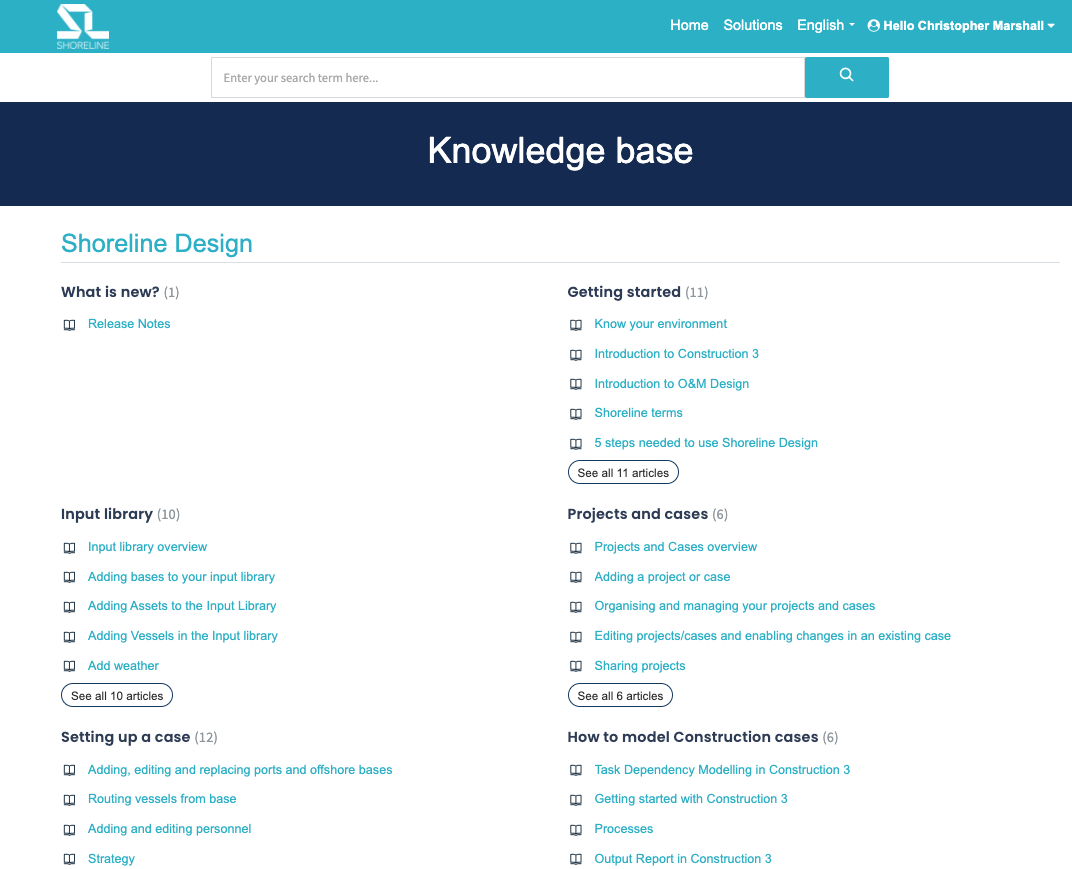Viewport: 1072px width, 869px height.
Task: Open the Projects and cases folder heading
Action: (637, 514)
